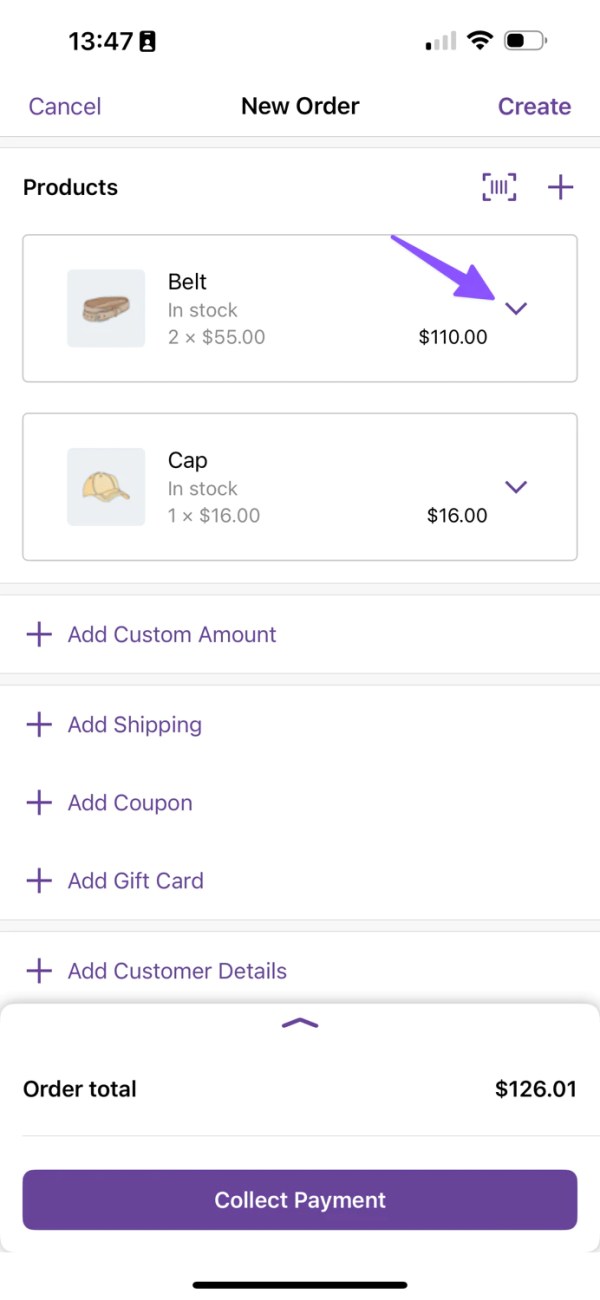Open the Belt product thumbnail

[106, 308]
